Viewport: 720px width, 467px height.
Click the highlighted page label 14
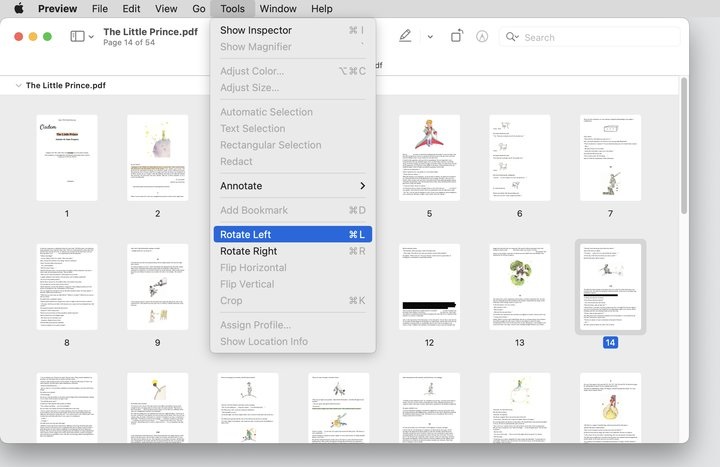click(x=610, y=343)
